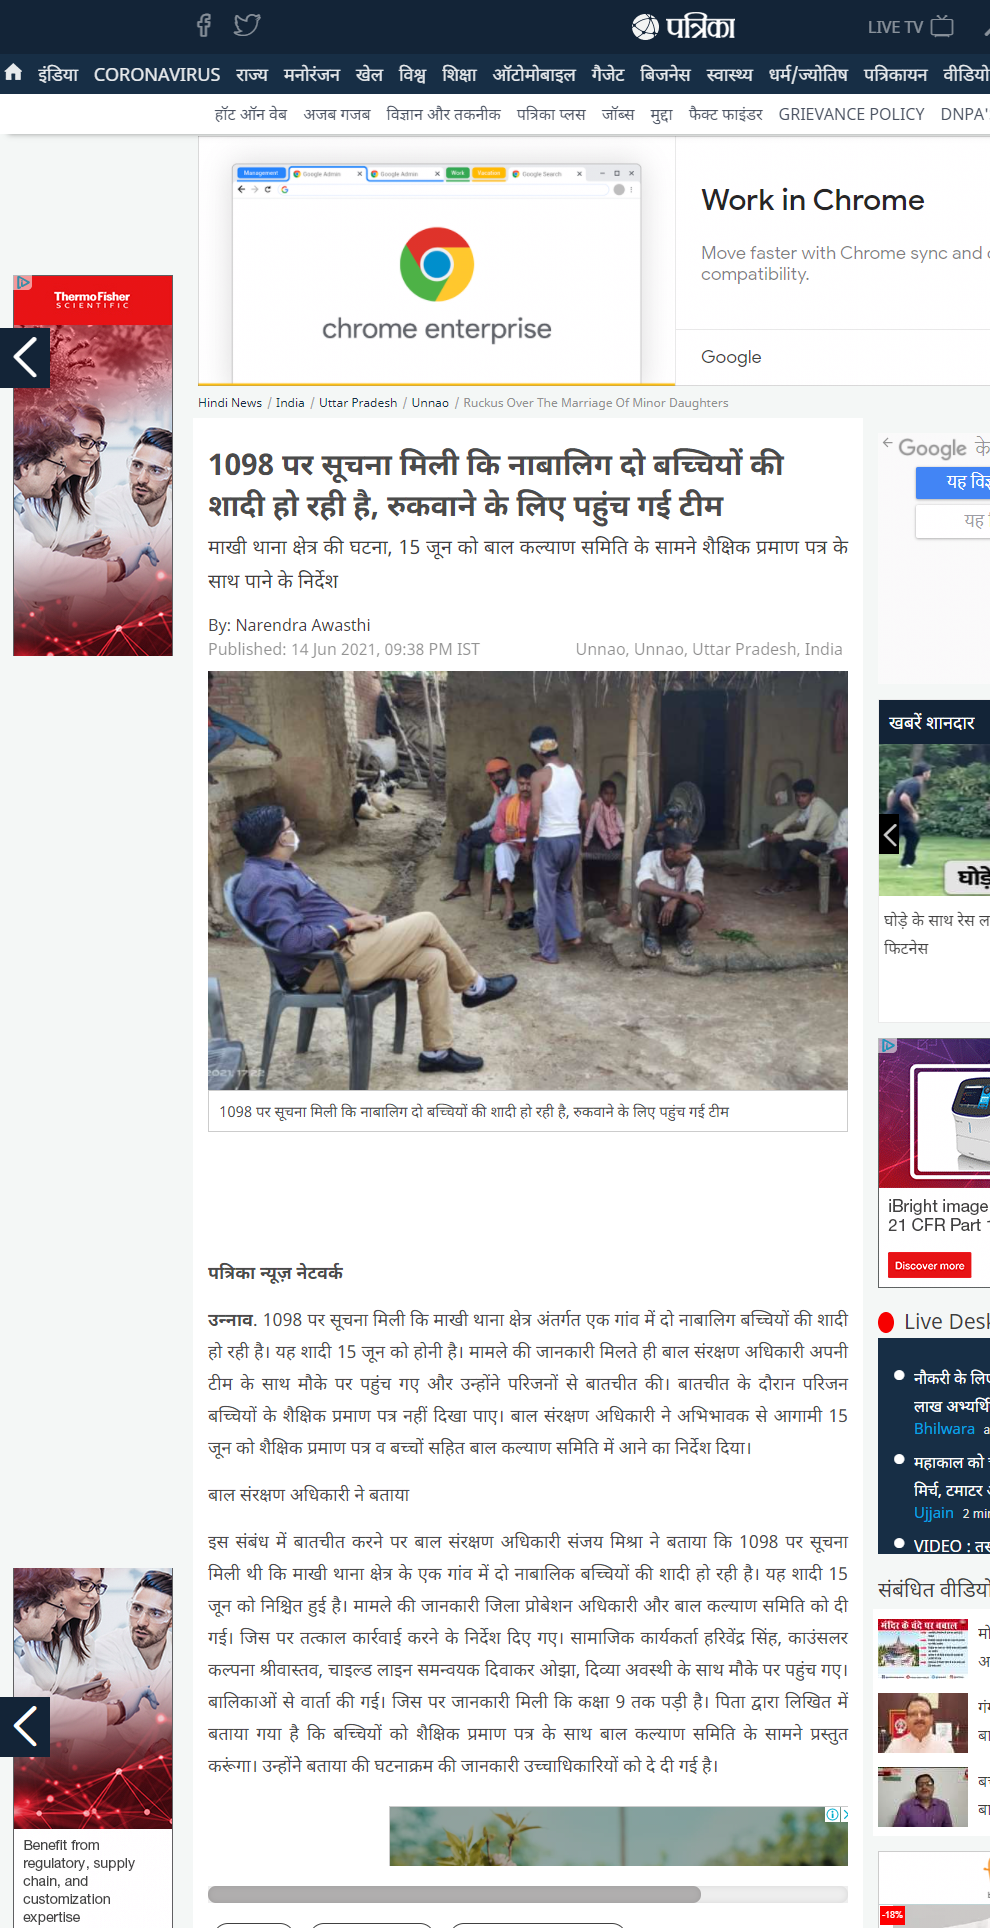Open the Facebook icon in header

point(204,25)
